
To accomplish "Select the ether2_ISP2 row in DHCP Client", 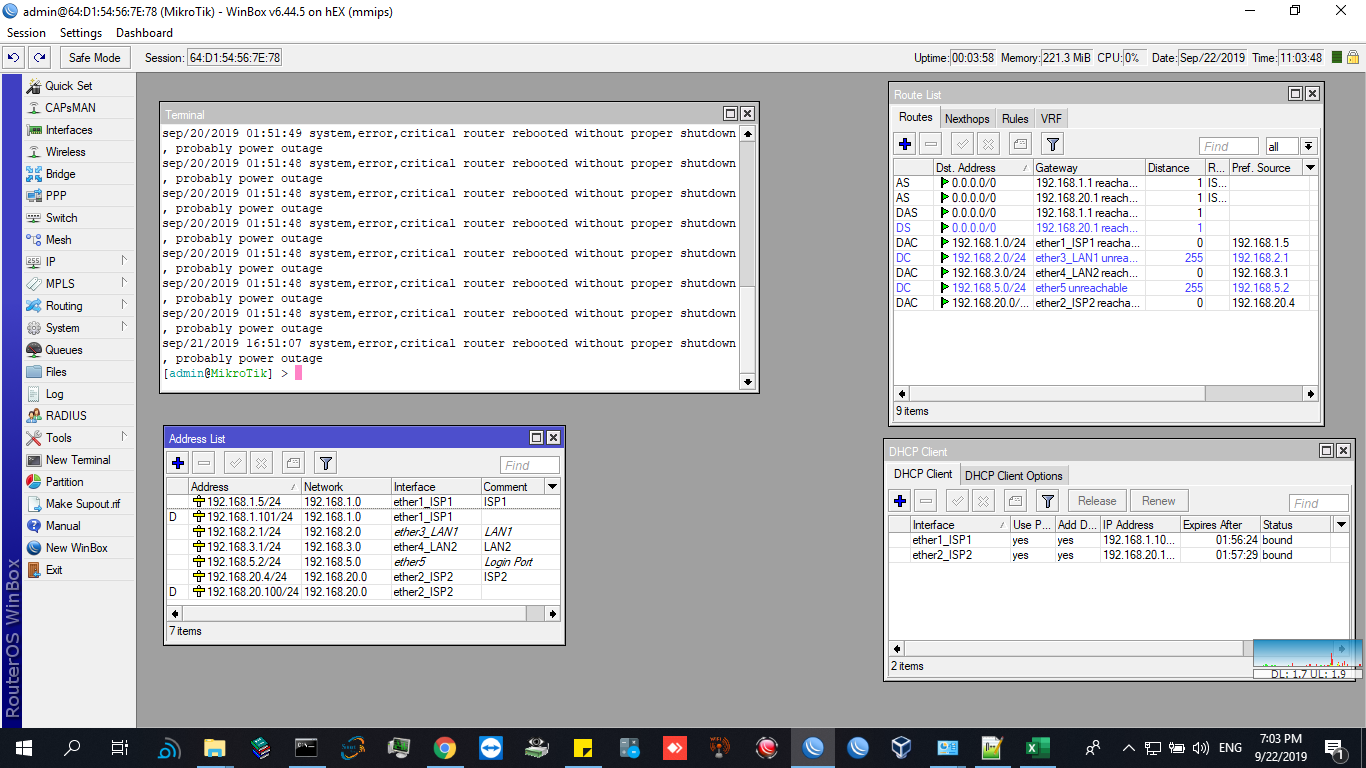I will [1119, 555].
